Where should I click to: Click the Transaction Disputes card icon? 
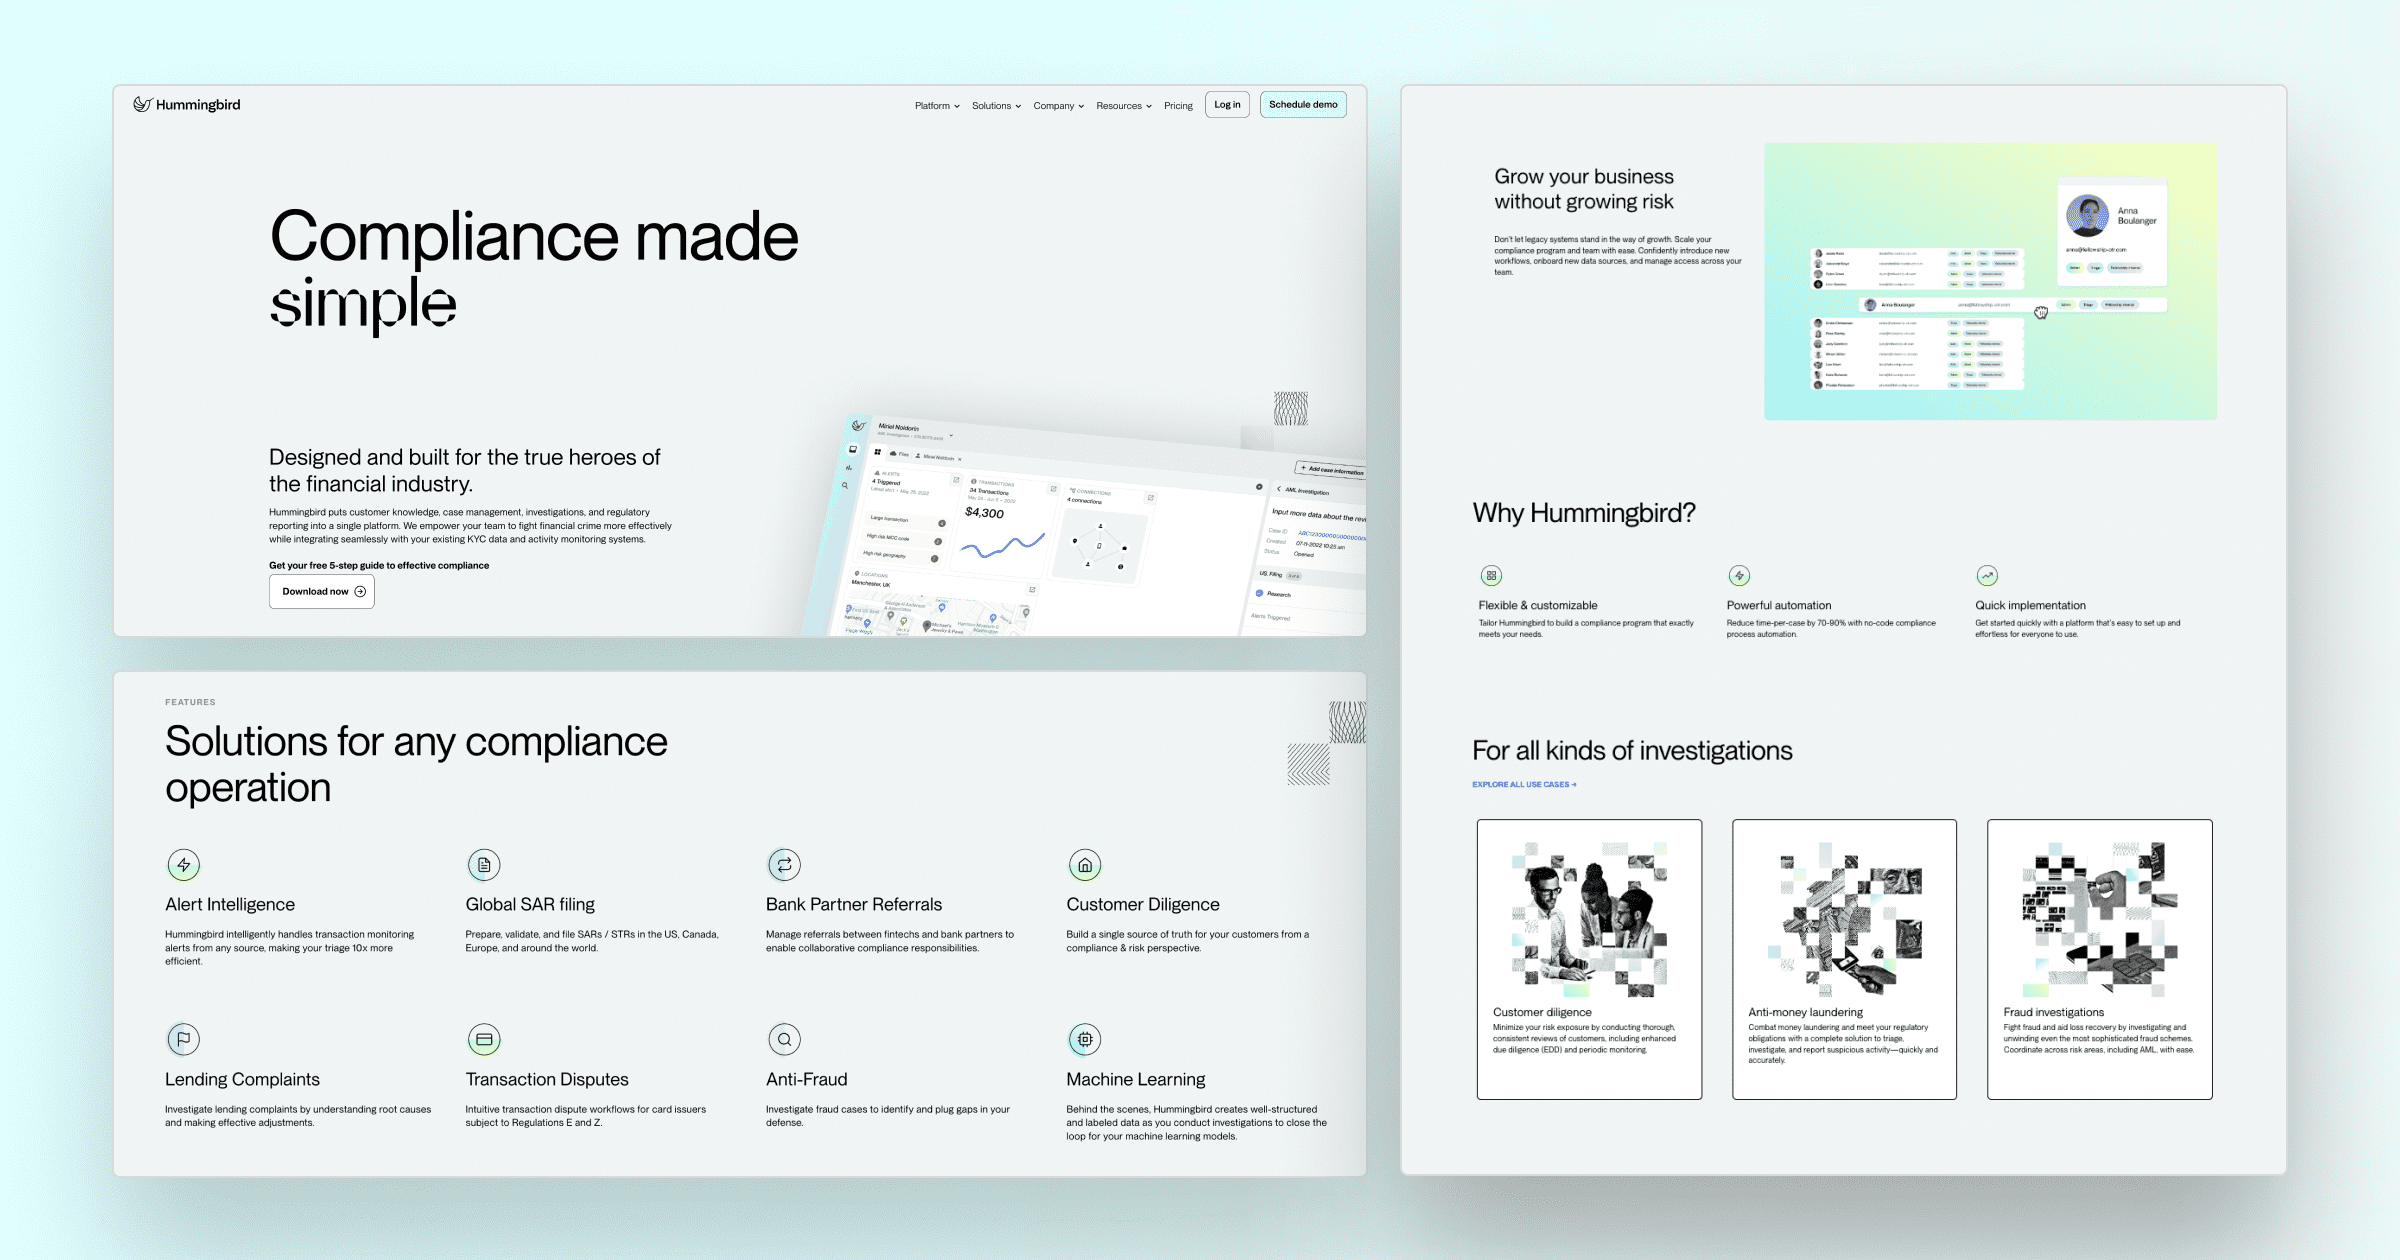click(x=484, y=1038)
